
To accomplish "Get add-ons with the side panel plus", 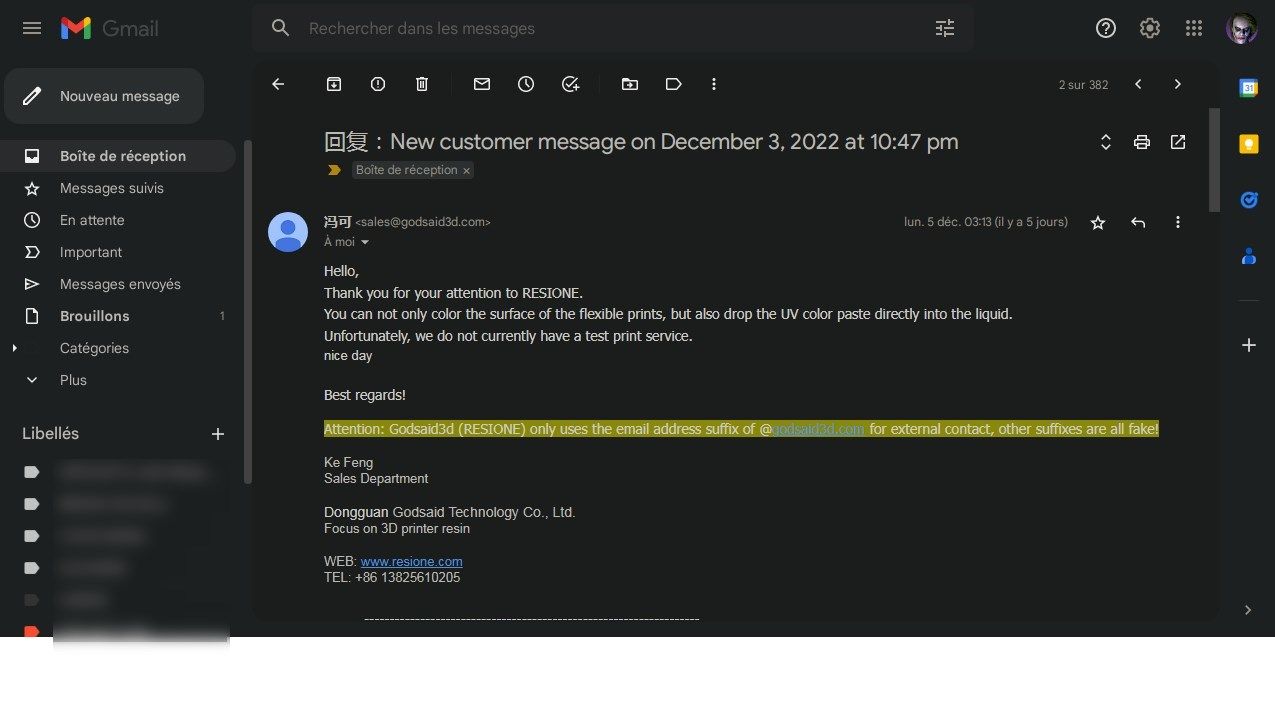I will click(1248, 345).
